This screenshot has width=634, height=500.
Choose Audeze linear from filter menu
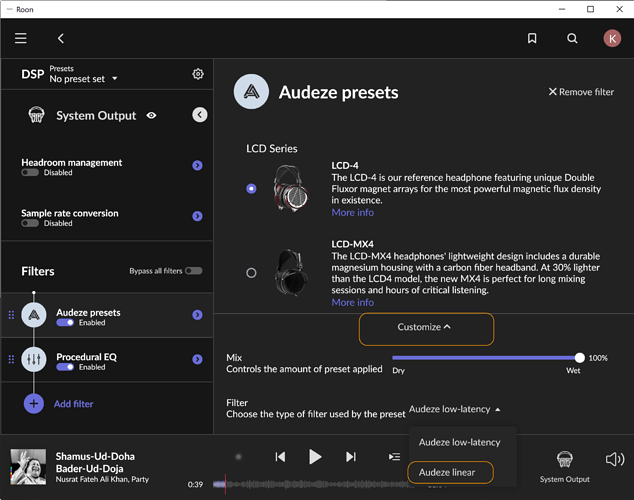[447, 472]
